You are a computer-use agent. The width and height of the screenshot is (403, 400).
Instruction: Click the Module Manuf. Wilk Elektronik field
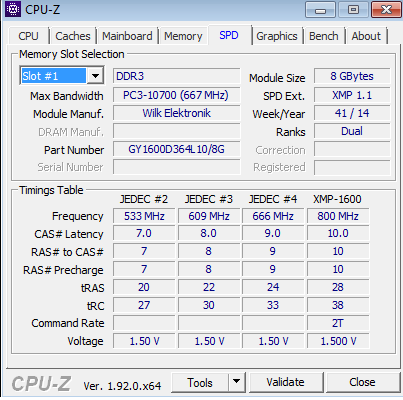pos(177,113)
